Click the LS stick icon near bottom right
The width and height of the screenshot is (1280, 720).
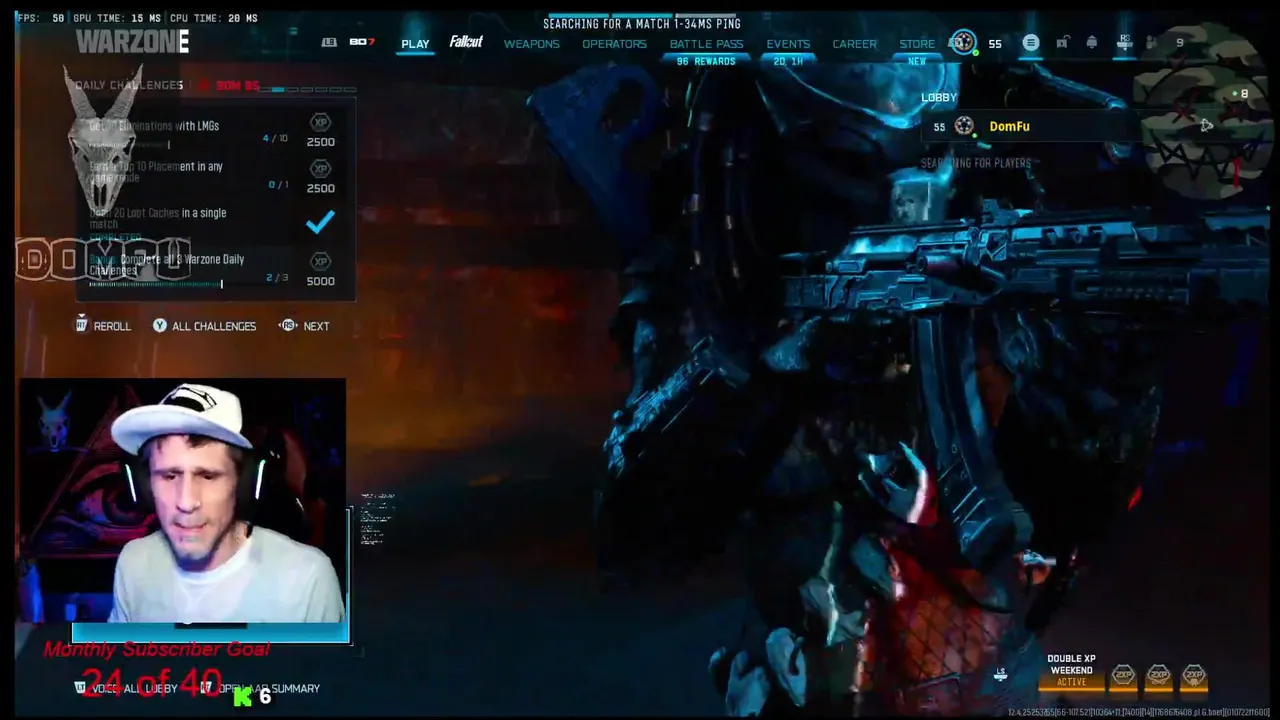click(1000, 674)
